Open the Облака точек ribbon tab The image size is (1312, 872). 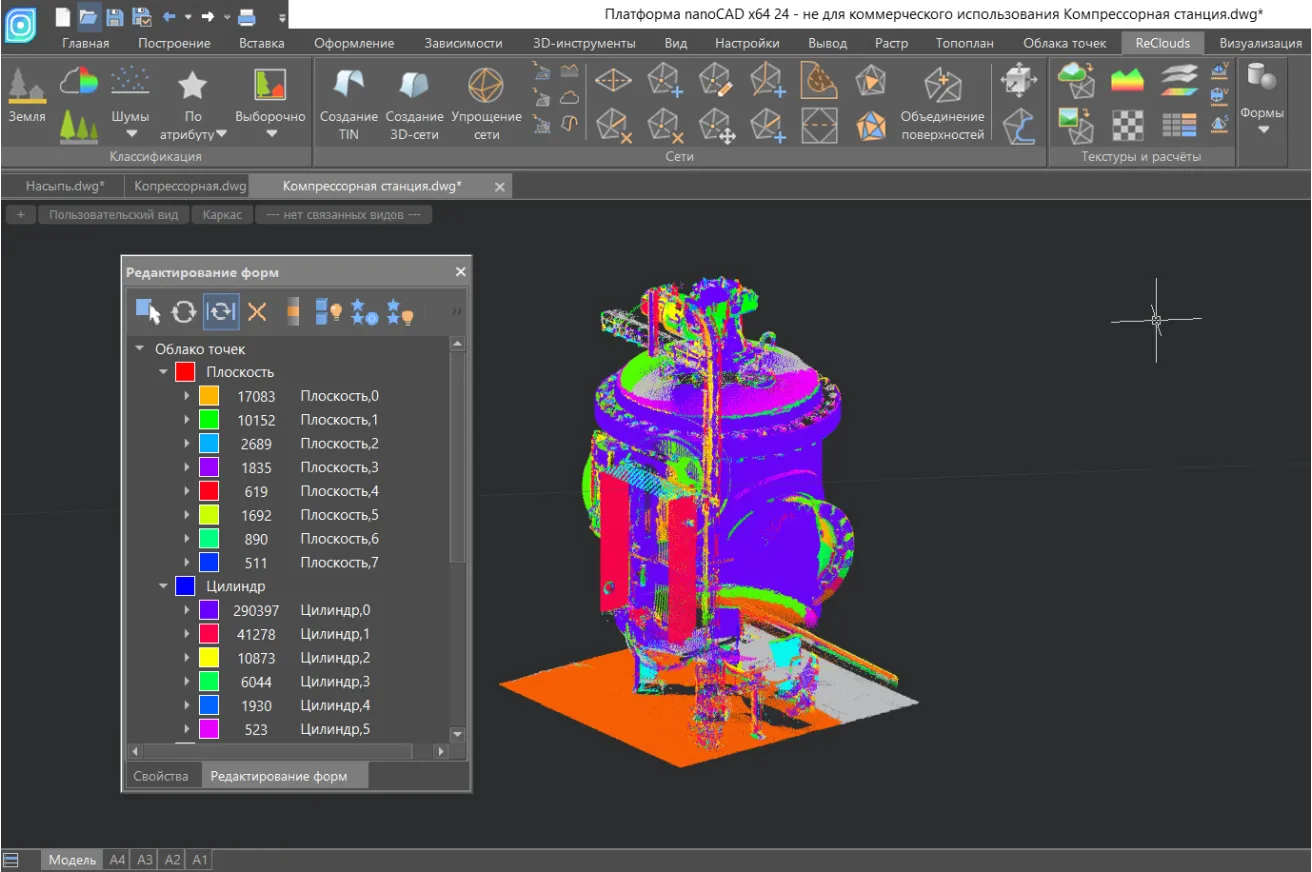1064,43
